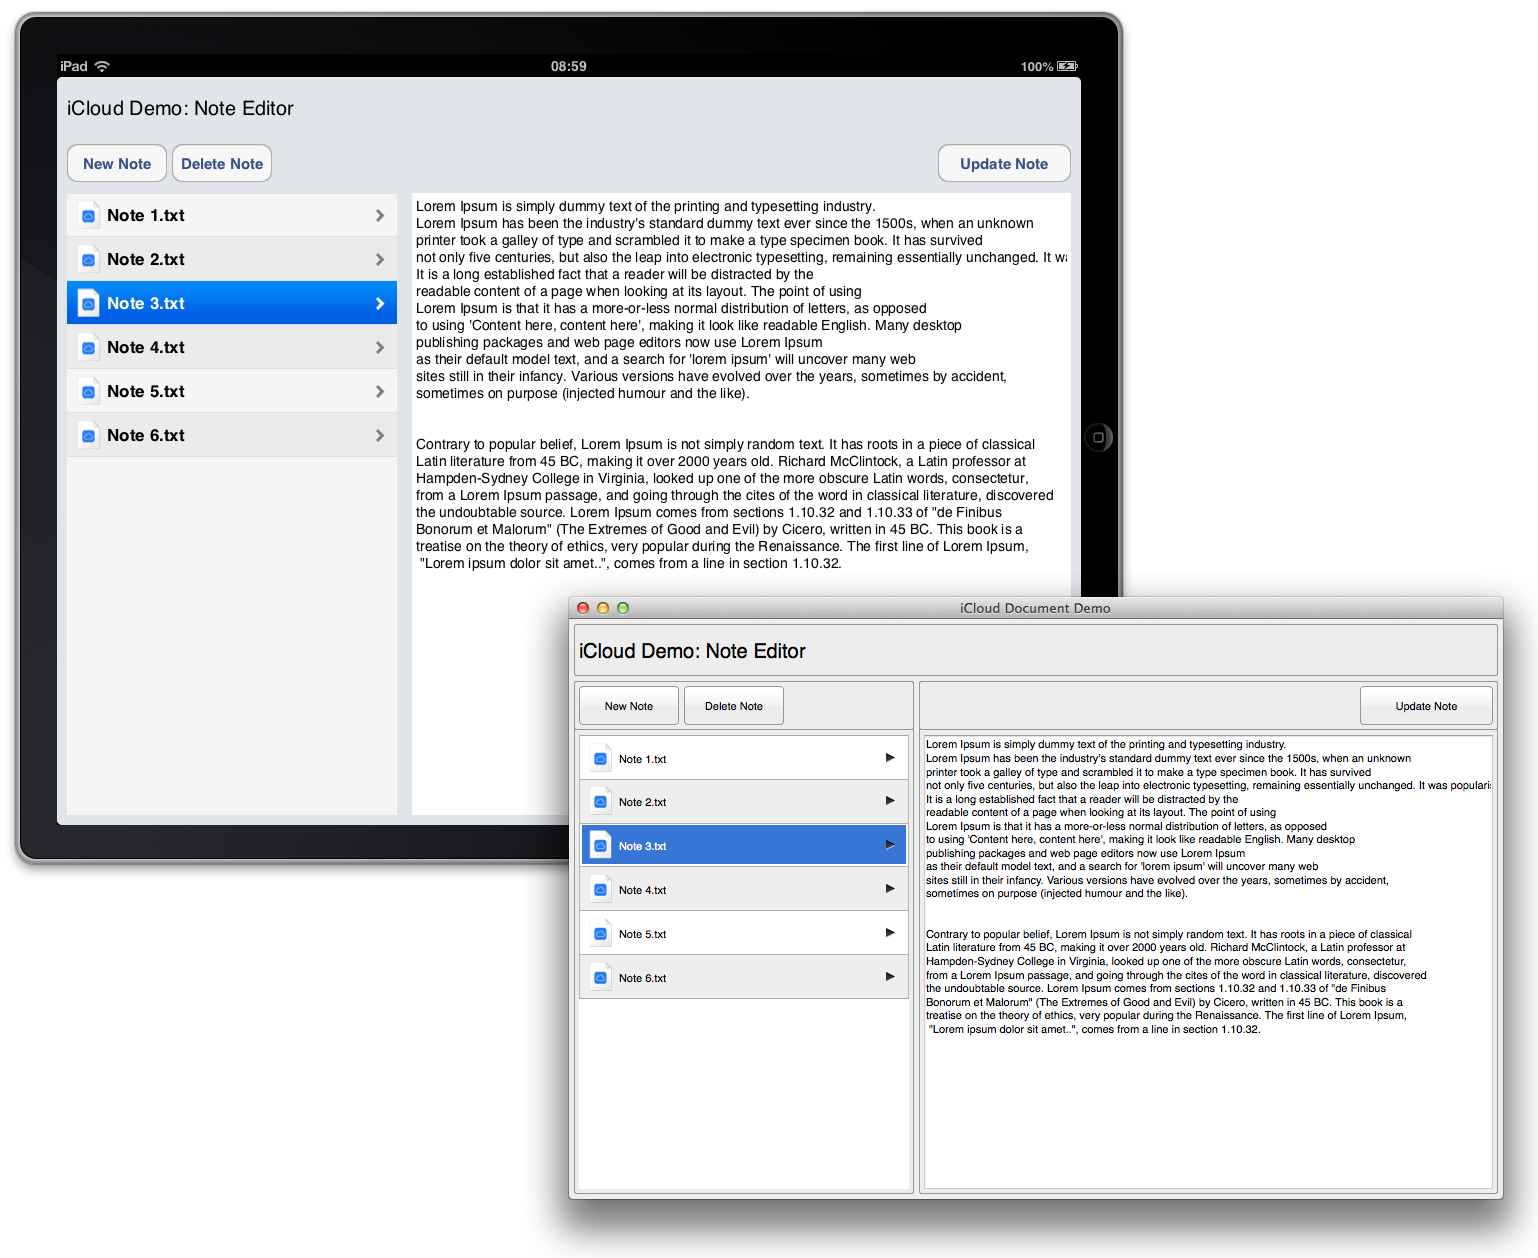Tap the chevron for Note 5.txt on iPad
1538x1258 pixels.
pos(380,391)
